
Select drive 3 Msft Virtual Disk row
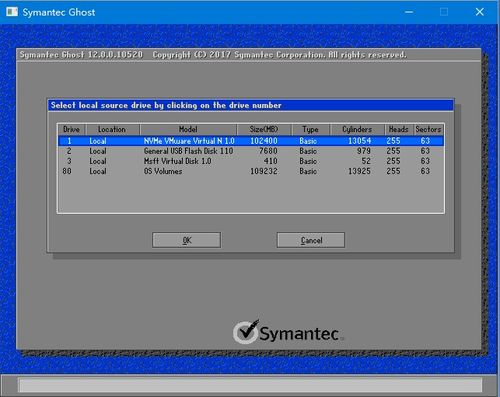click(251, 161)
